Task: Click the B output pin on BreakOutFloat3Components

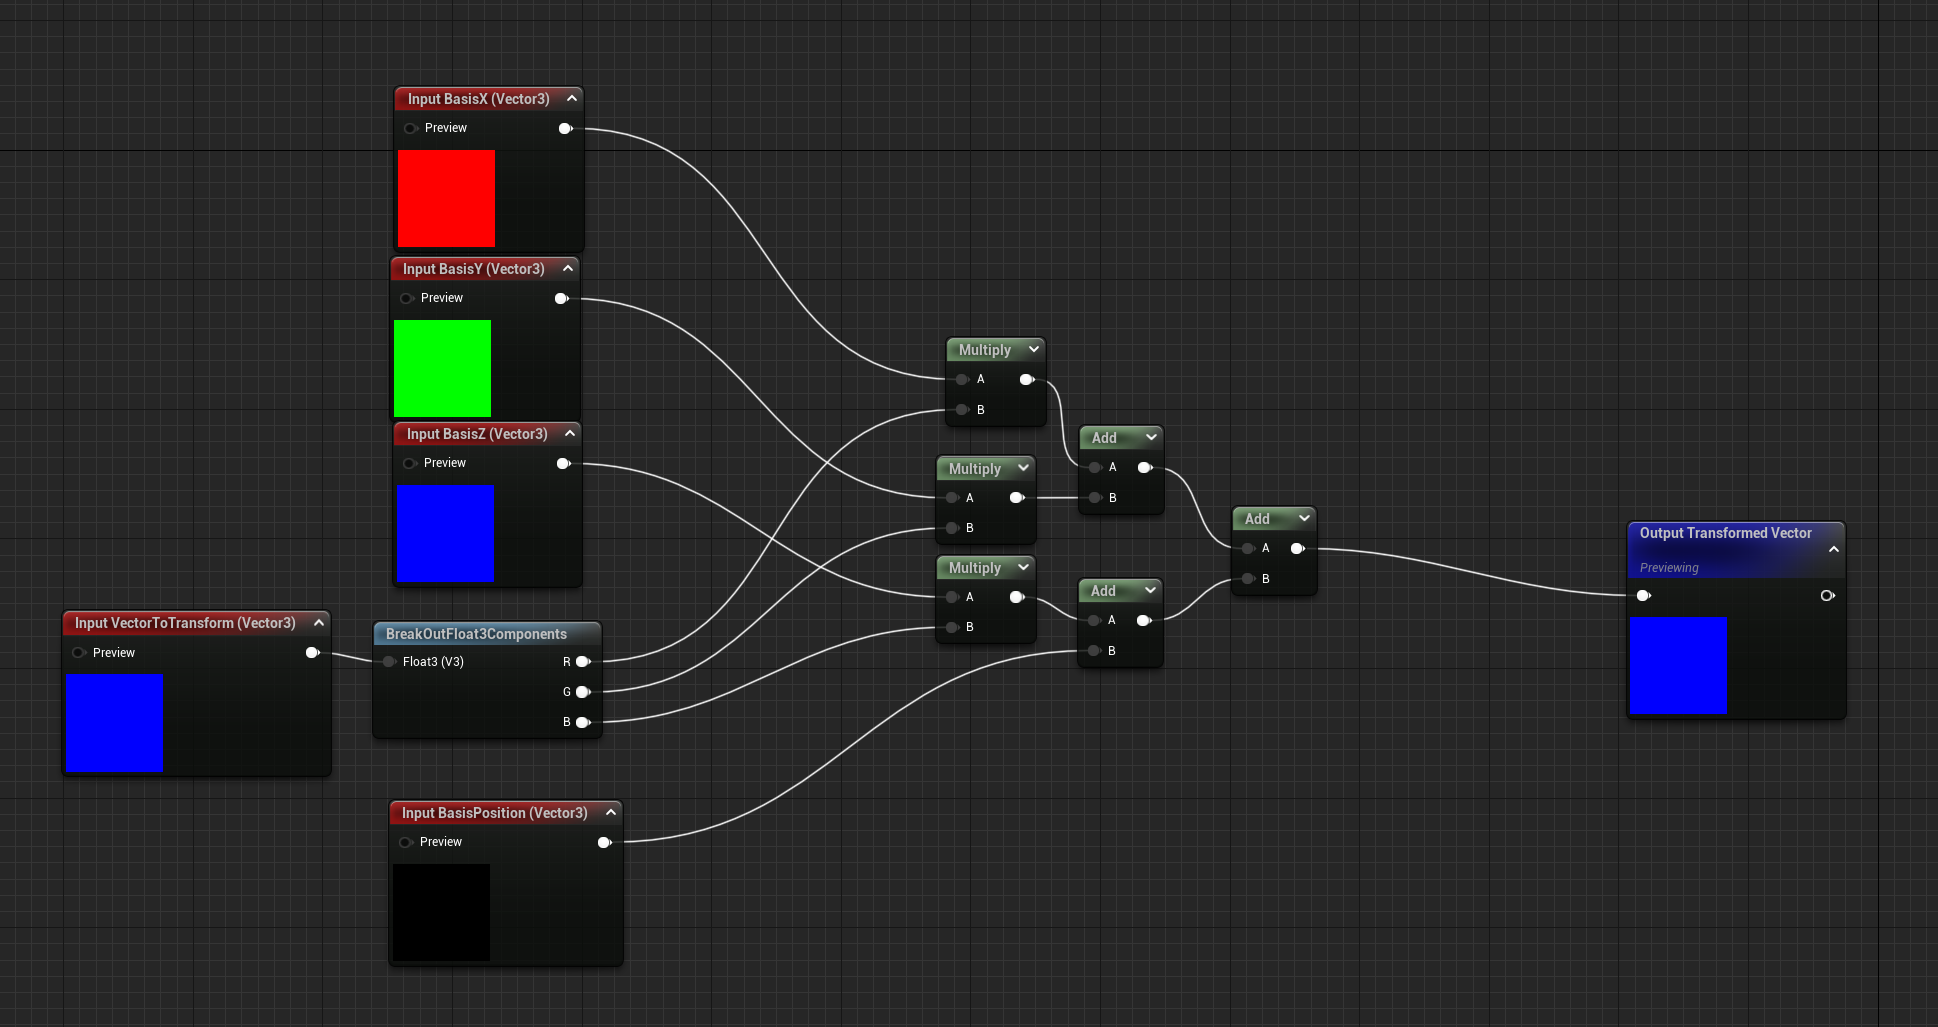Action: (583, 721)
